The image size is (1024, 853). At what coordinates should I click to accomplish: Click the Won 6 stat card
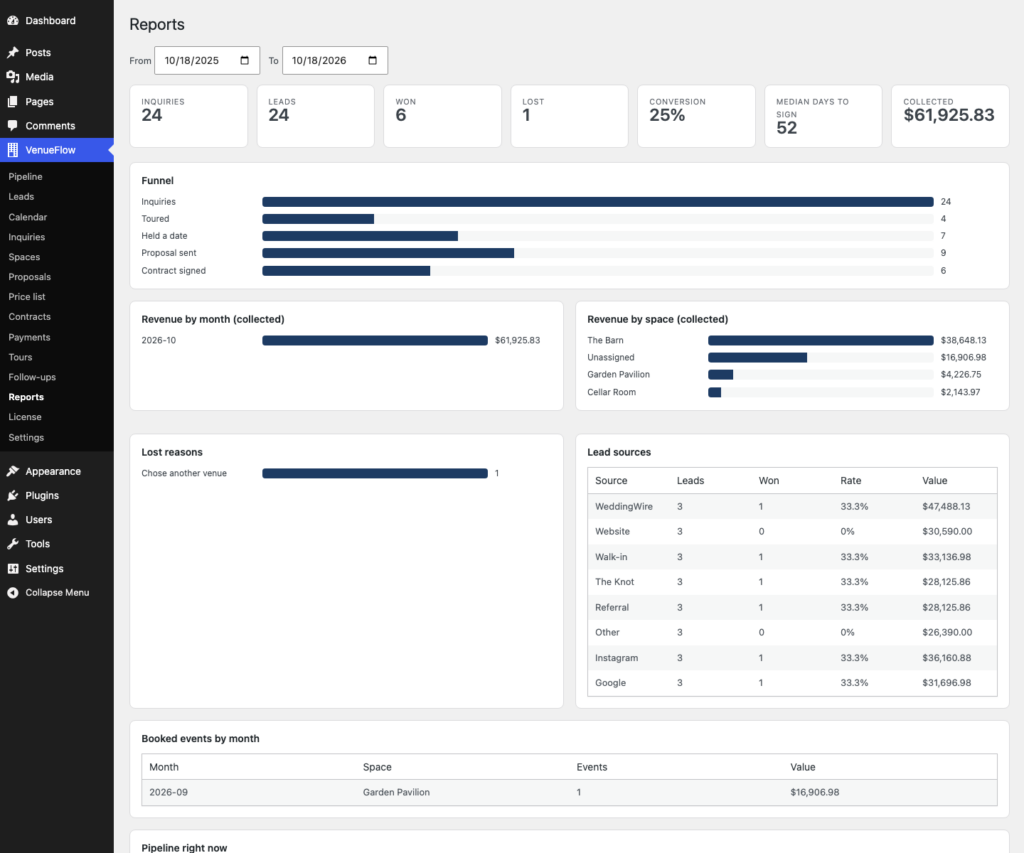pos(442,116)
